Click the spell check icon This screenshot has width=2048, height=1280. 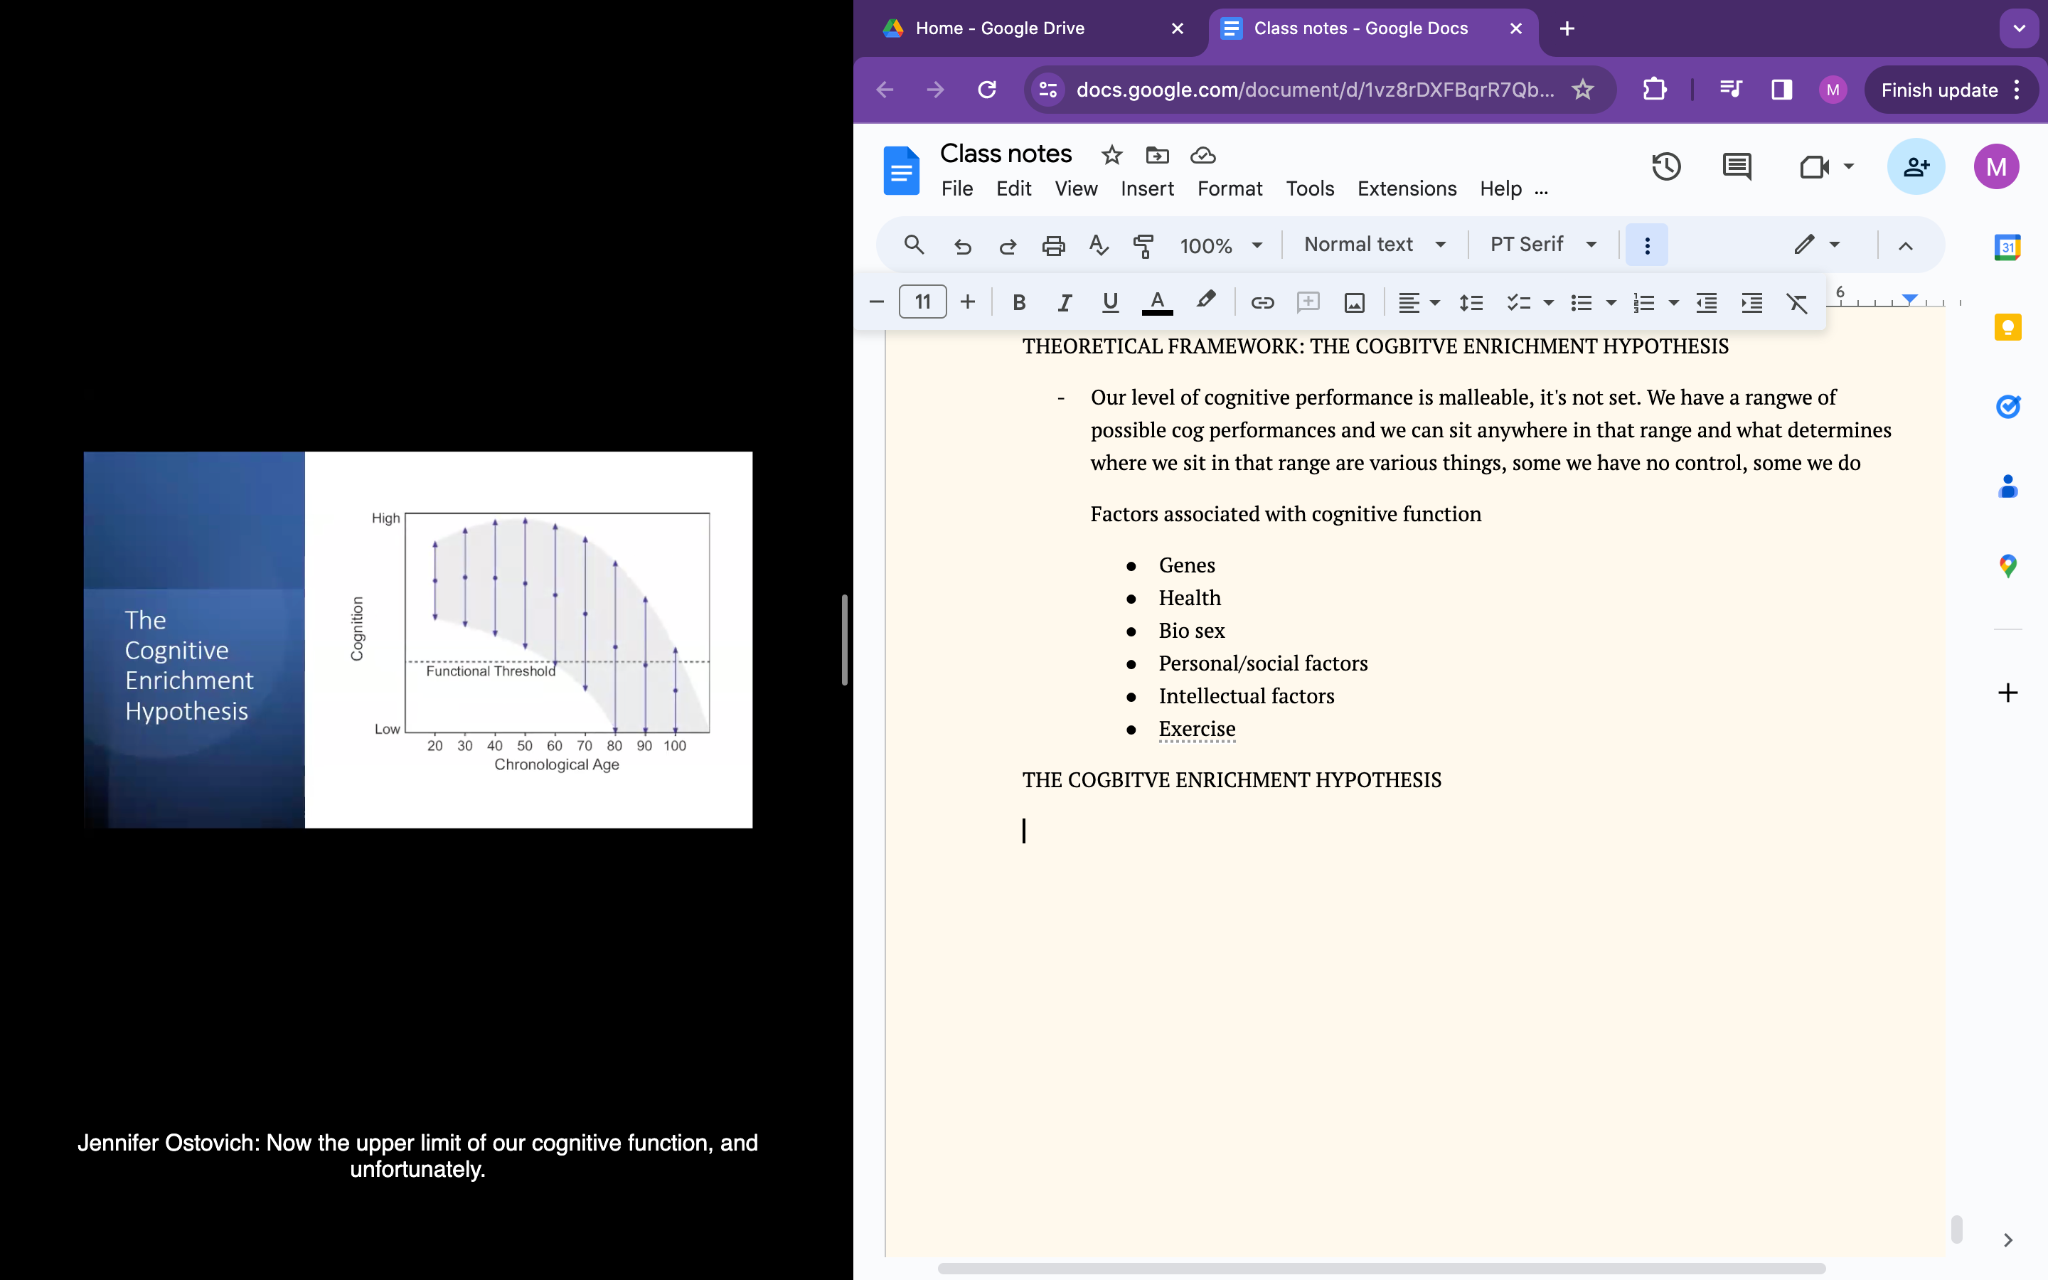[x=1098, y=245]
